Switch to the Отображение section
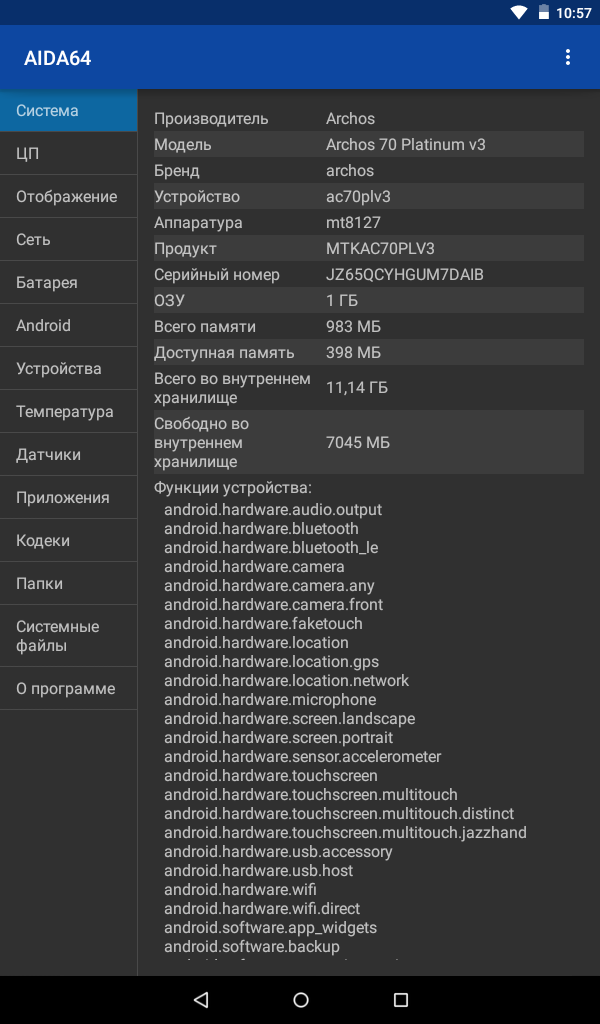600x1024 pixels. click(x=69, y=197)
